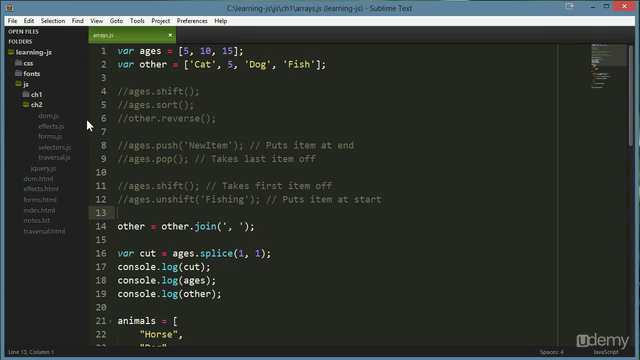Click 'console.log(ages);' on line 18
Screen dimensions: 640x360
167,280
